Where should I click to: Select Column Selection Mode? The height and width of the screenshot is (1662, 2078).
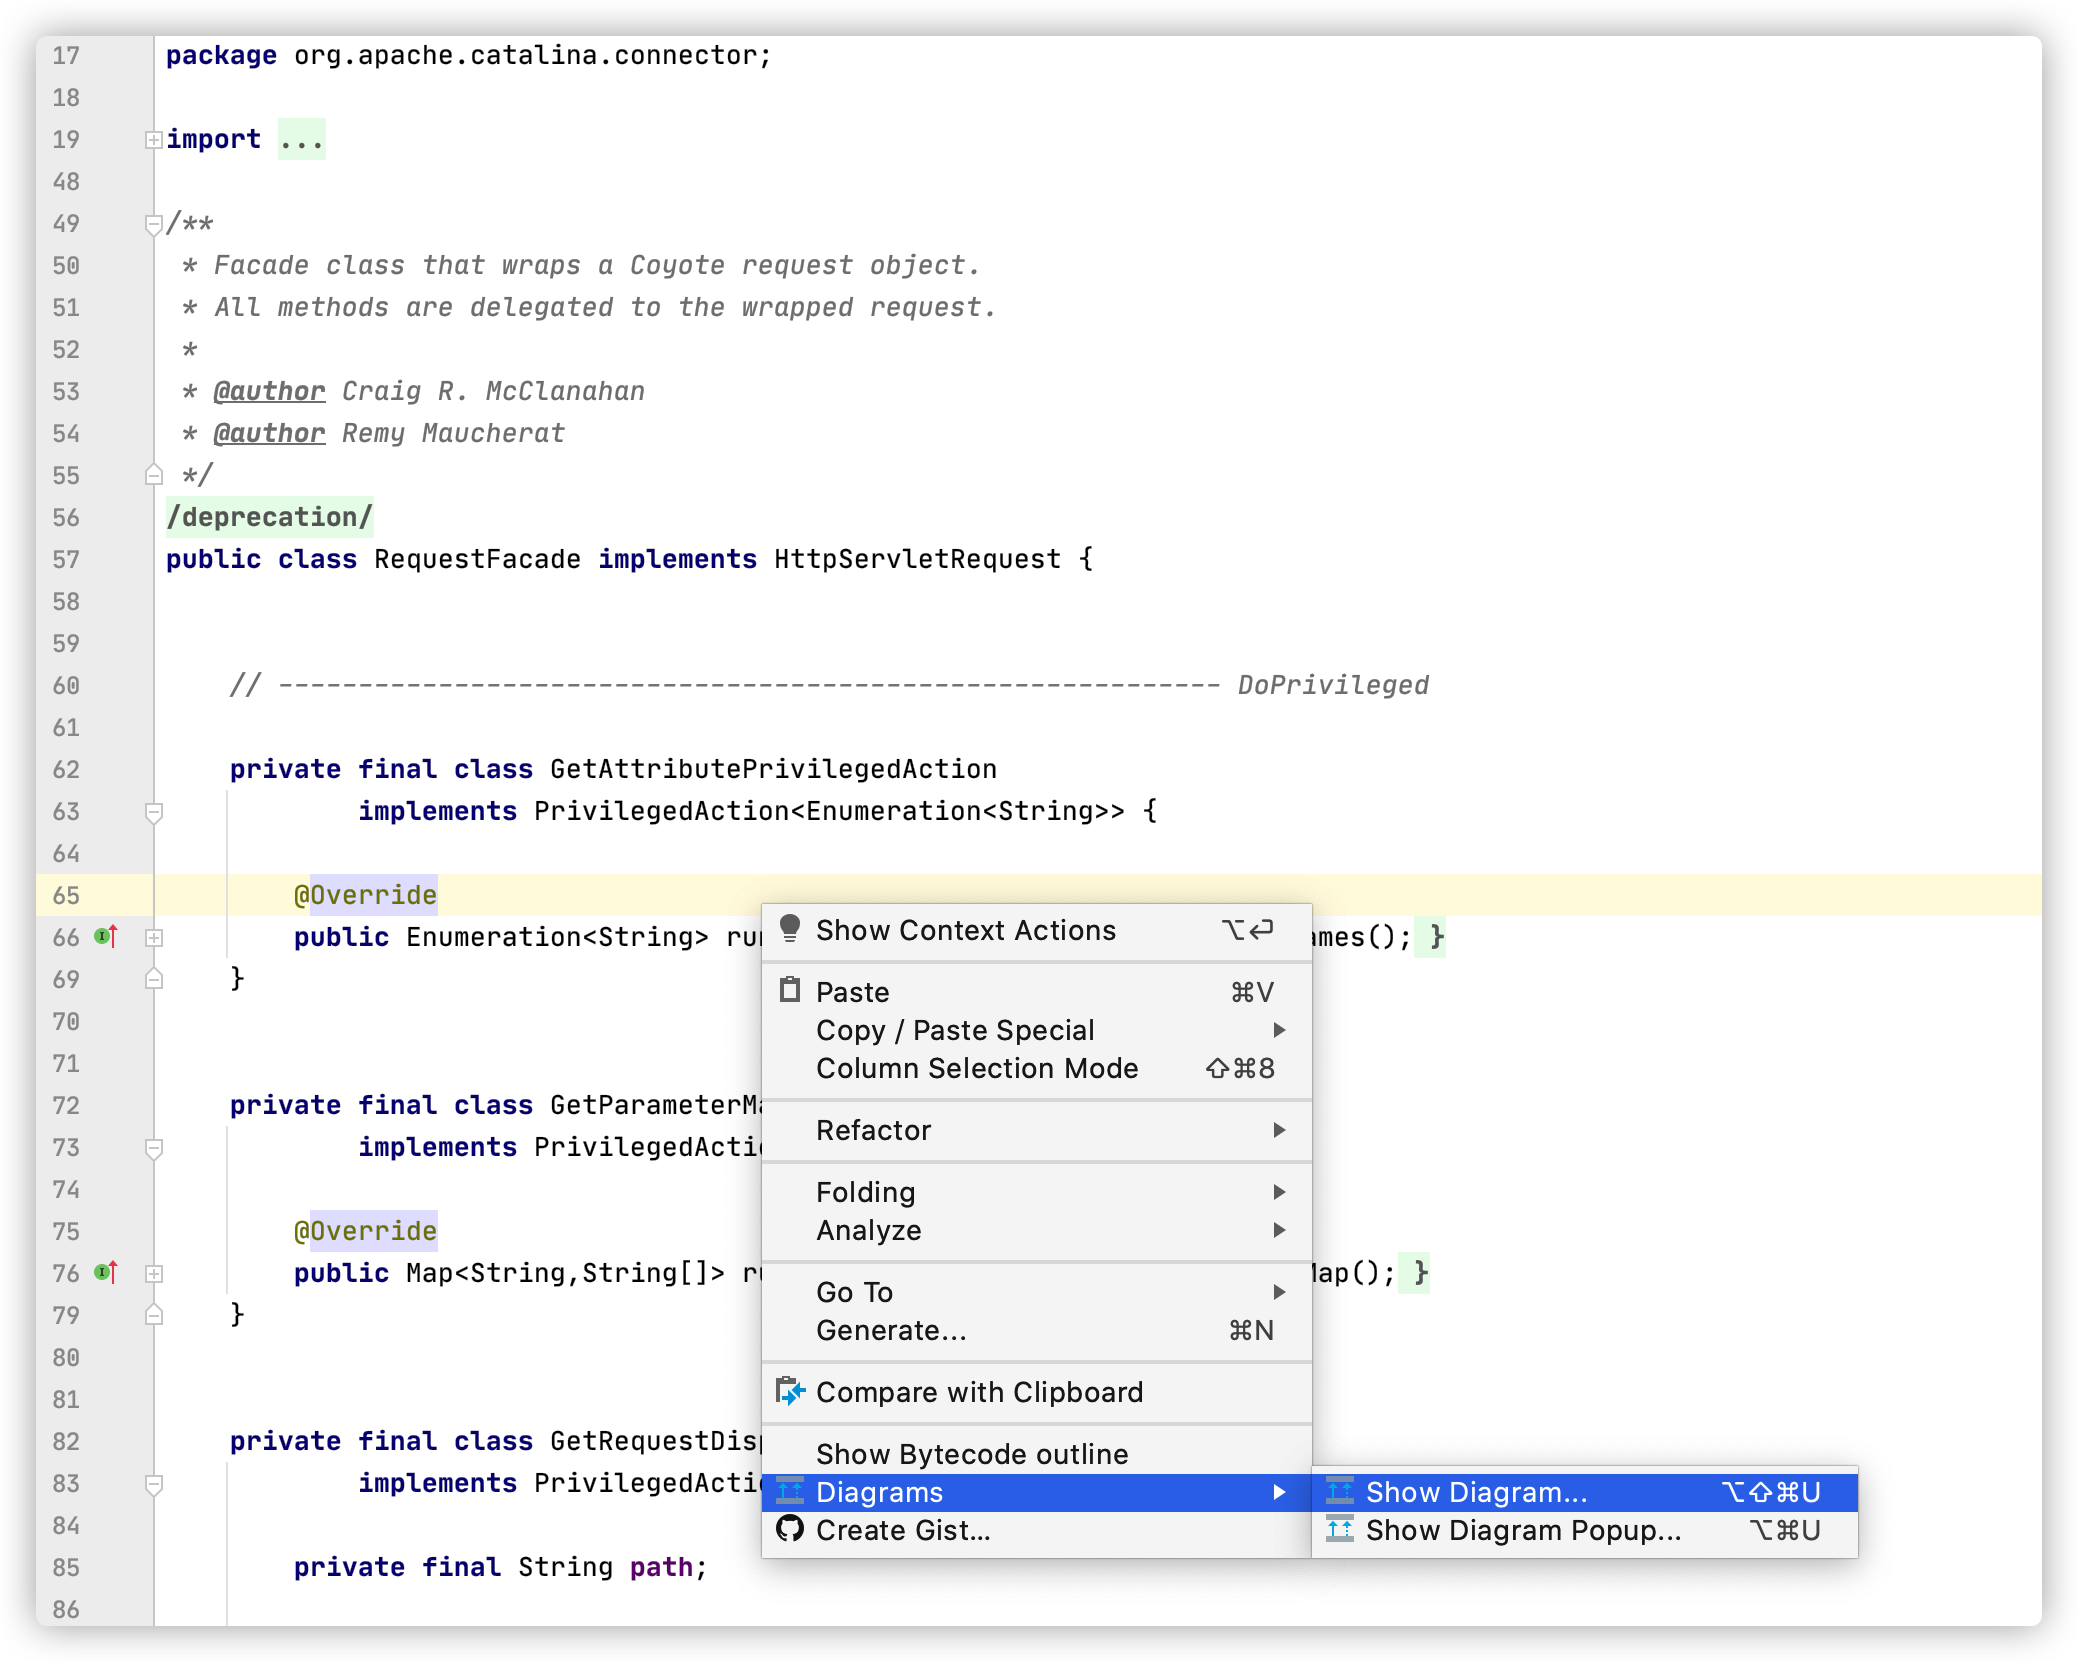point(976,1068)
